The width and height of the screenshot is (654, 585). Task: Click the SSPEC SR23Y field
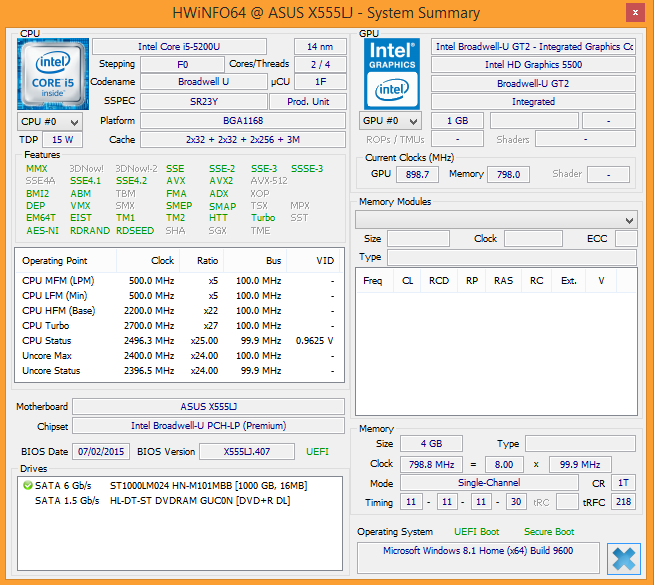[x=204, y=101]
